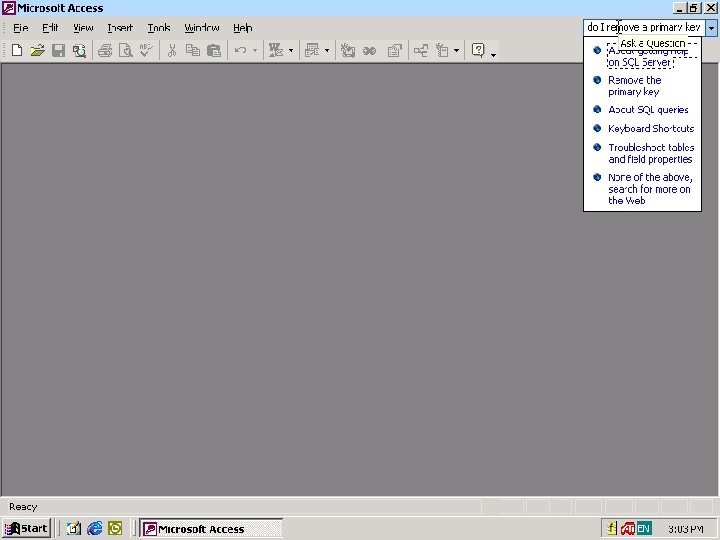Click the Undo arrow icon
Viewport: 720px width, 540px height.
click(x=240, y=50)
